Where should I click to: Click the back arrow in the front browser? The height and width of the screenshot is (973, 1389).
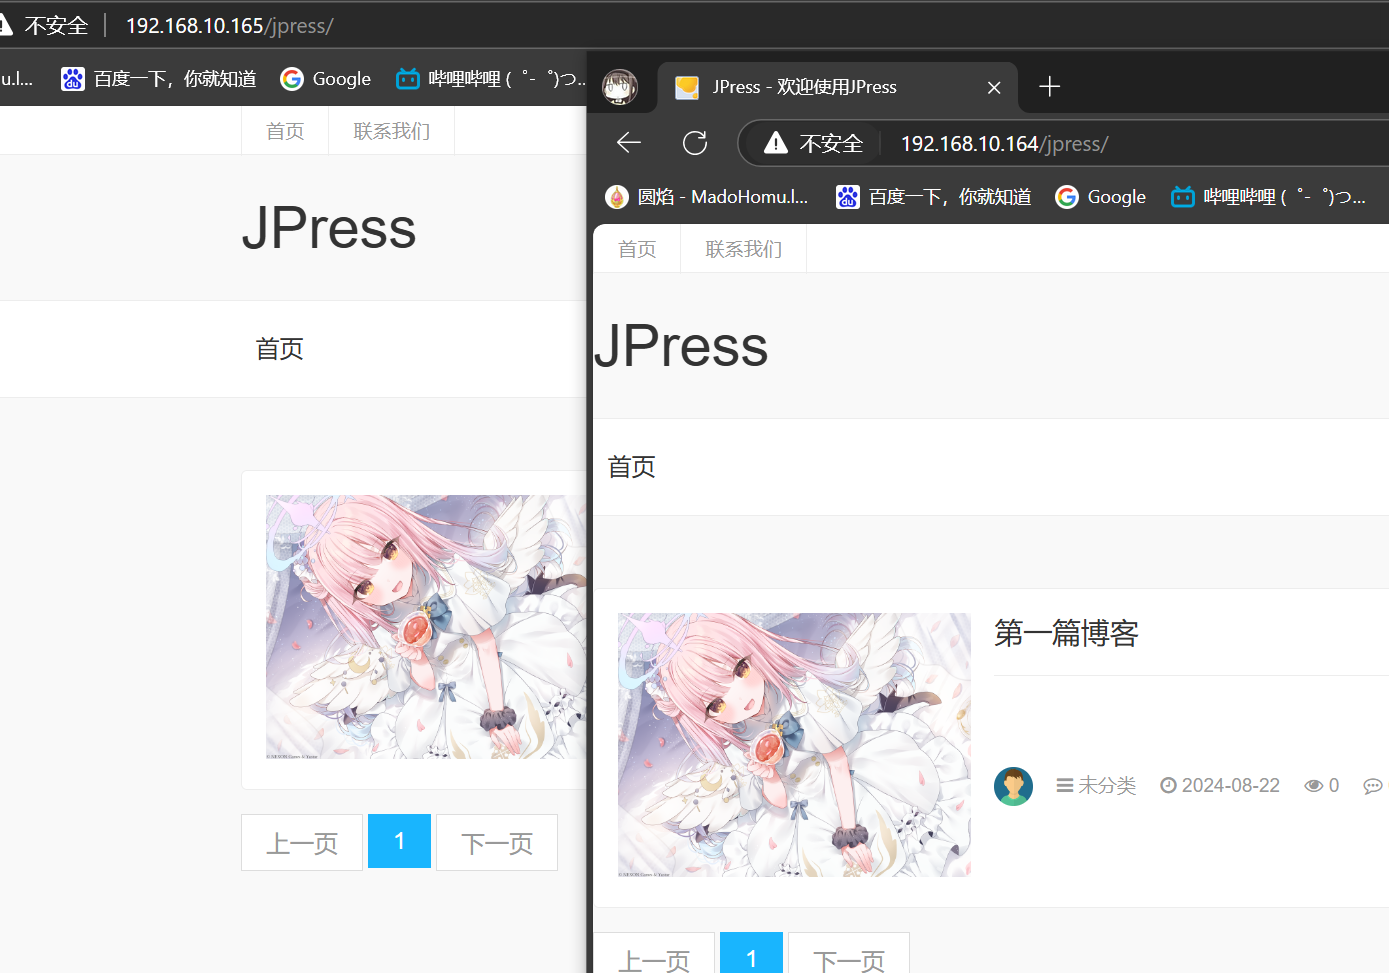pyautogui.click(x=628, y=143)
